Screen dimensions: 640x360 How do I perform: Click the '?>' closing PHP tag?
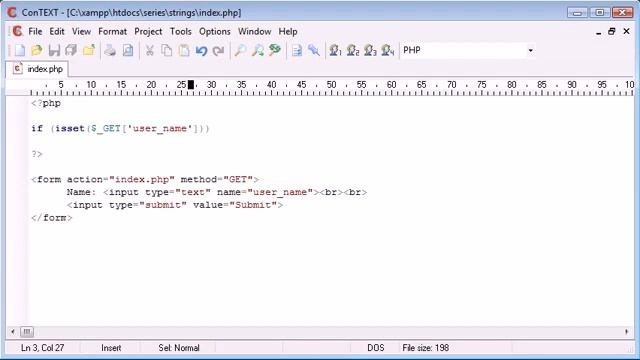37,154
